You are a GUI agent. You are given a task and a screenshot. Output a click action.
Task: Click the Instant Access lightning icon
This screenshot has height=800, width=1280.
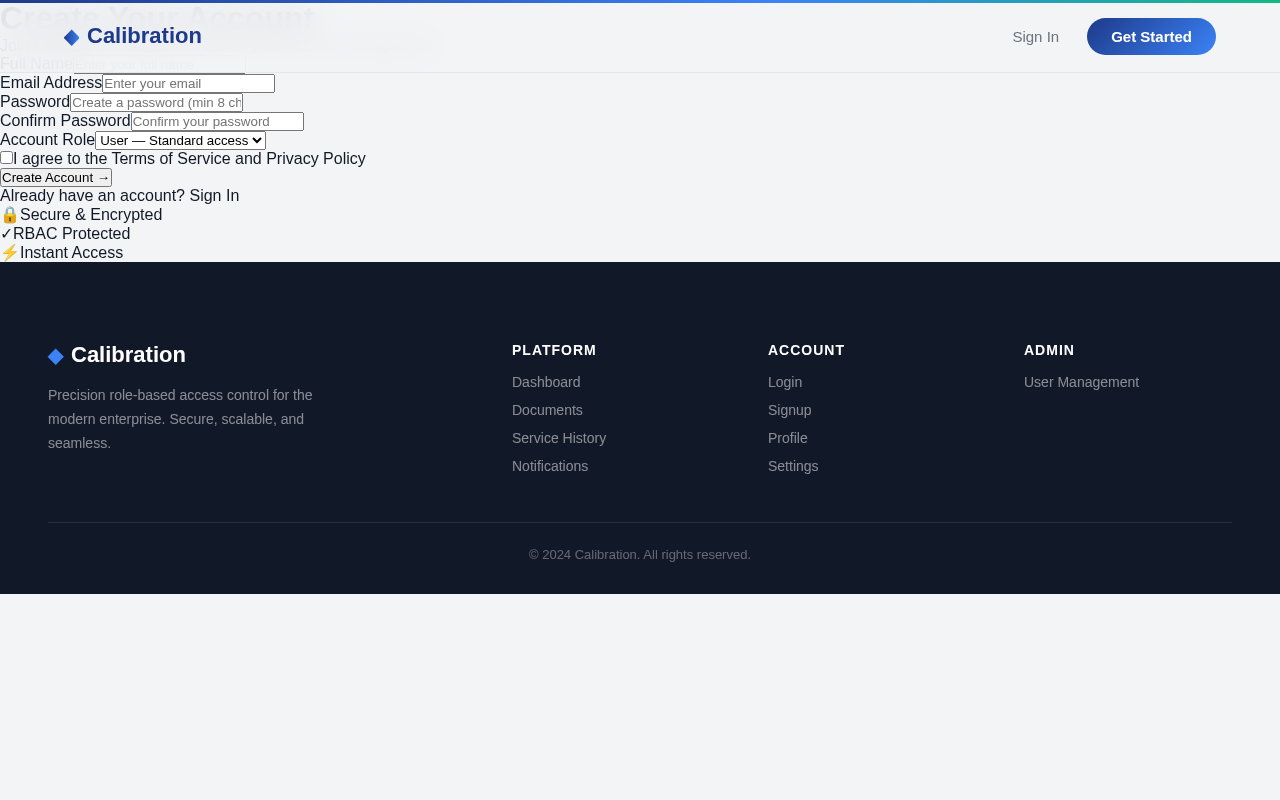(x=10, y=252)
